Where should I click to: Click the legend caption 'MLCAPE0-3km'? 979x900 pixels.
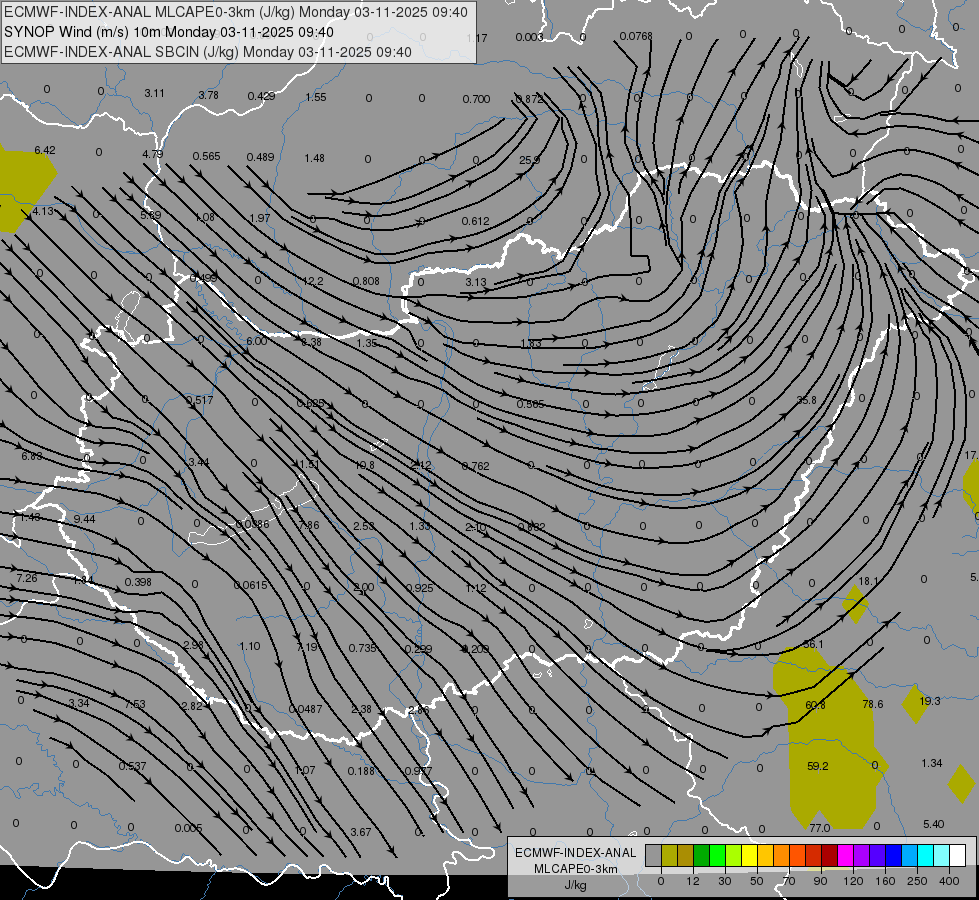575,869
